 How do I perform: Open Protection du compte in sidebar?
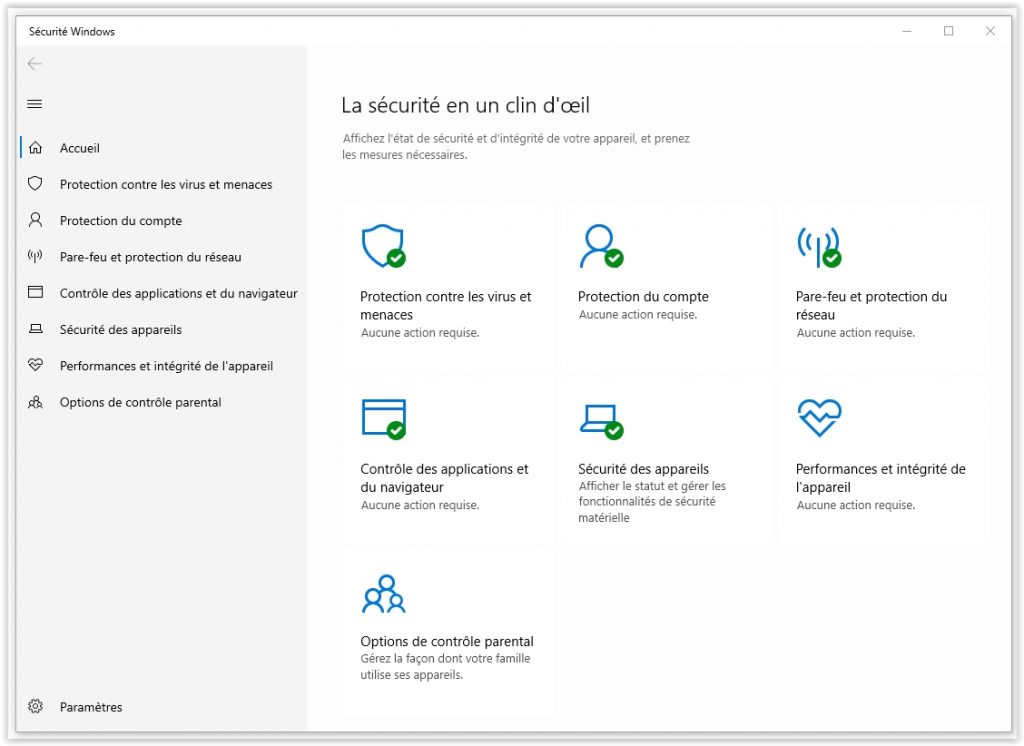pos(162,221)
